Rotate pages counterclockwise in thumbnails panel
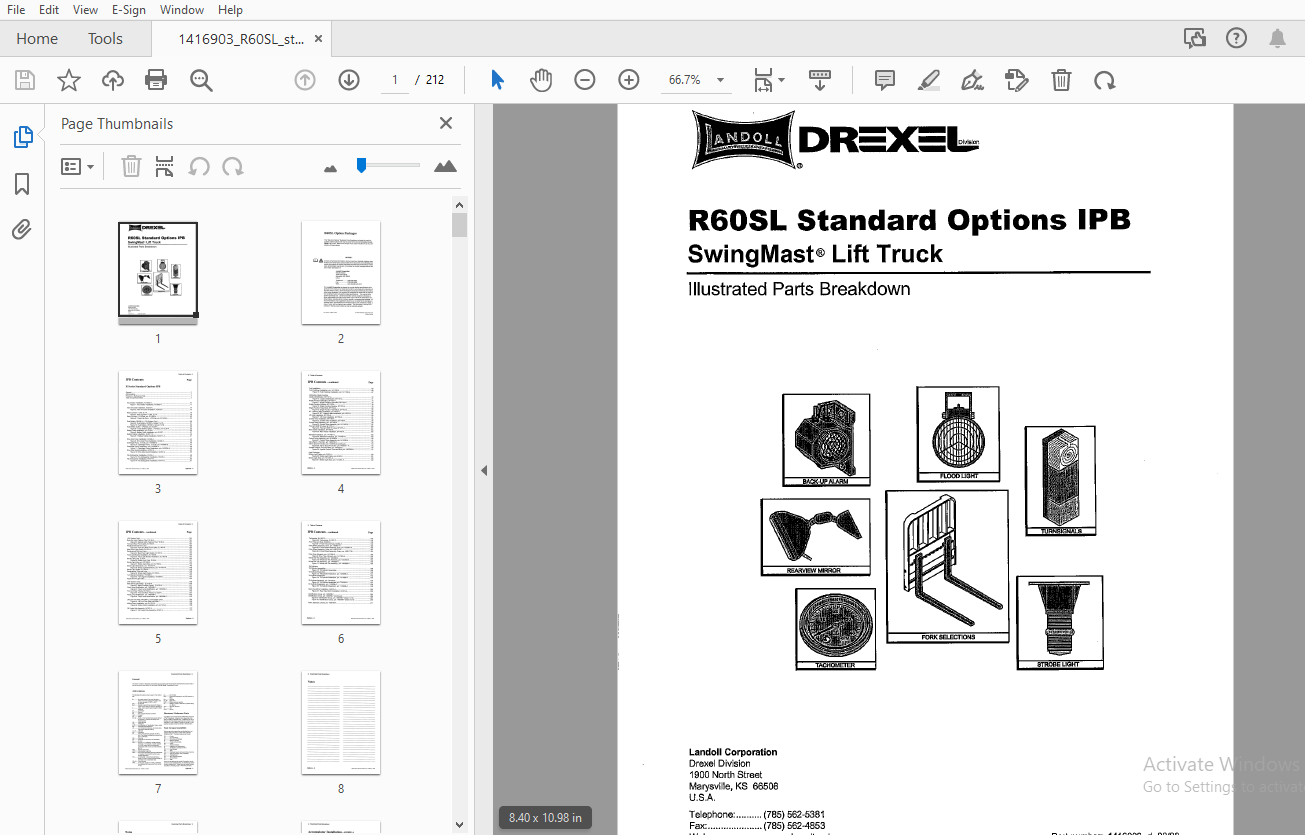 pos(199,167)
